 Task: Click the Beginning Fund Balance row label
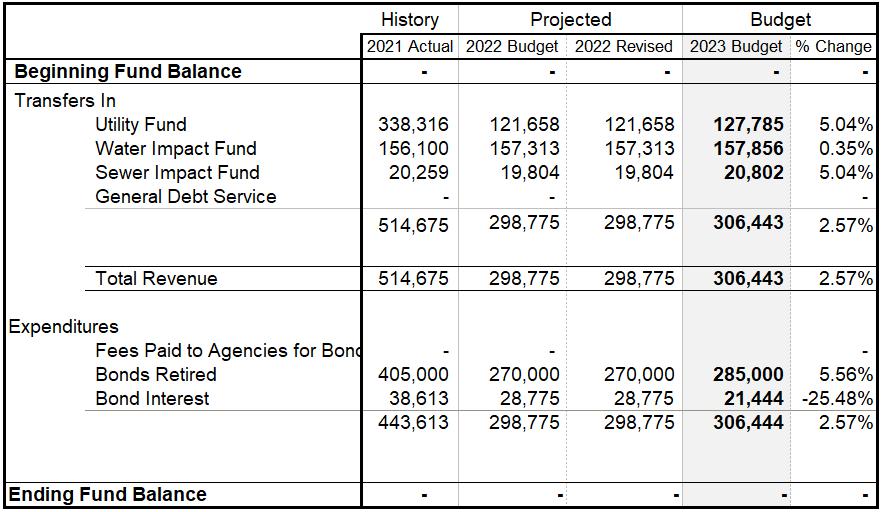pos(127,72)
